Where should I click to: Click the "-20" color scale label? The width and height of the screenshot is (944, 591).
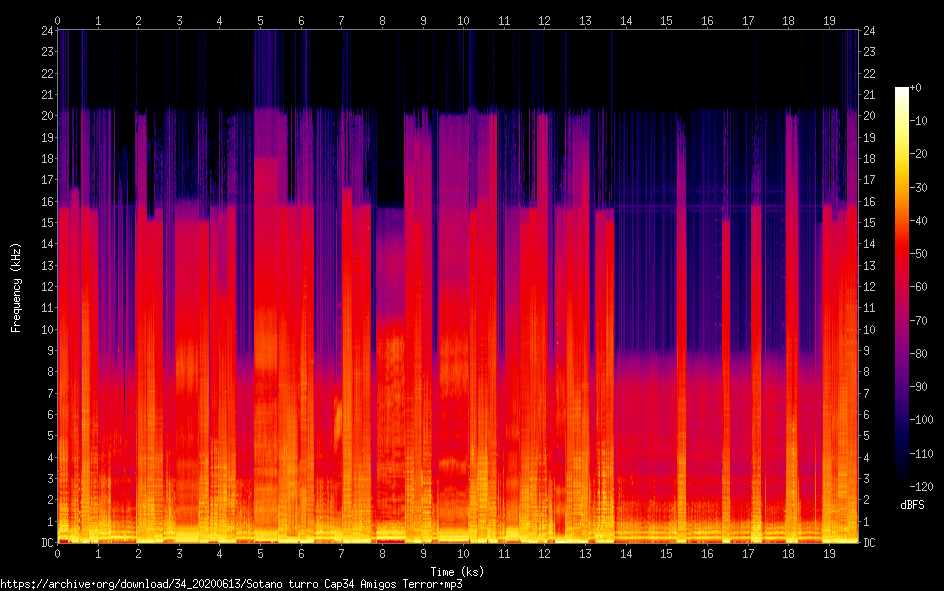coord(918,154)
